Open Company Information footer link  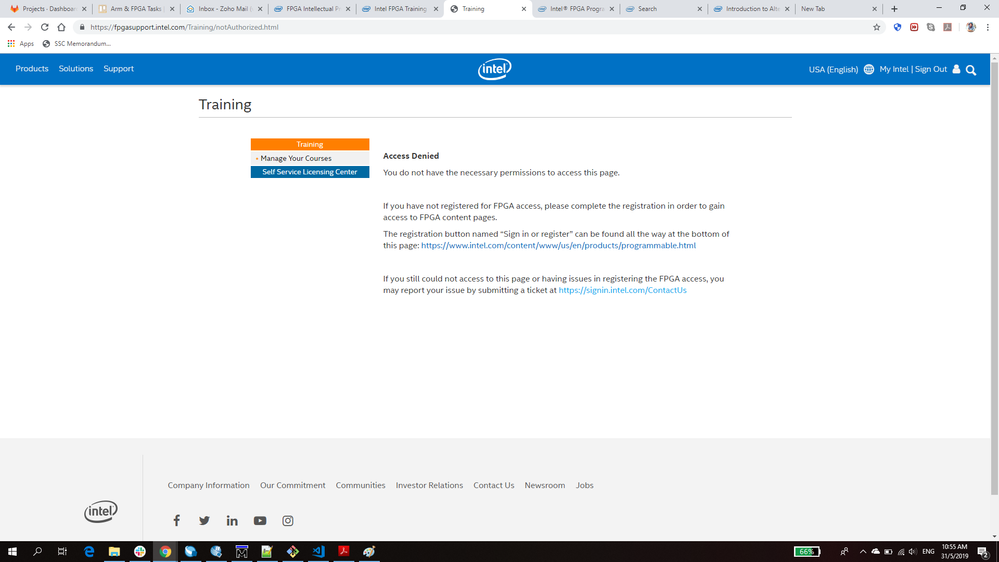[x=208, y=486]
